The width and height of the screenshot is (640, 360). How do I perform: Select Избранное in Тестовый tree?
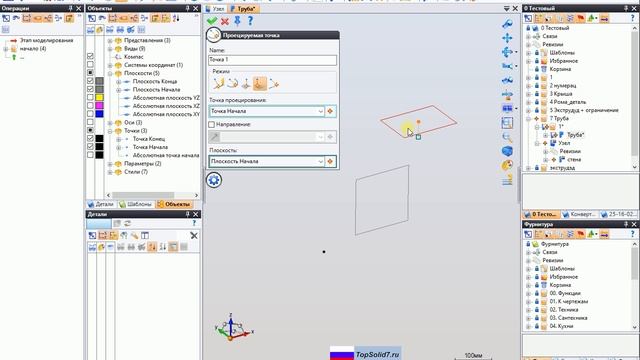coord(564,61)
